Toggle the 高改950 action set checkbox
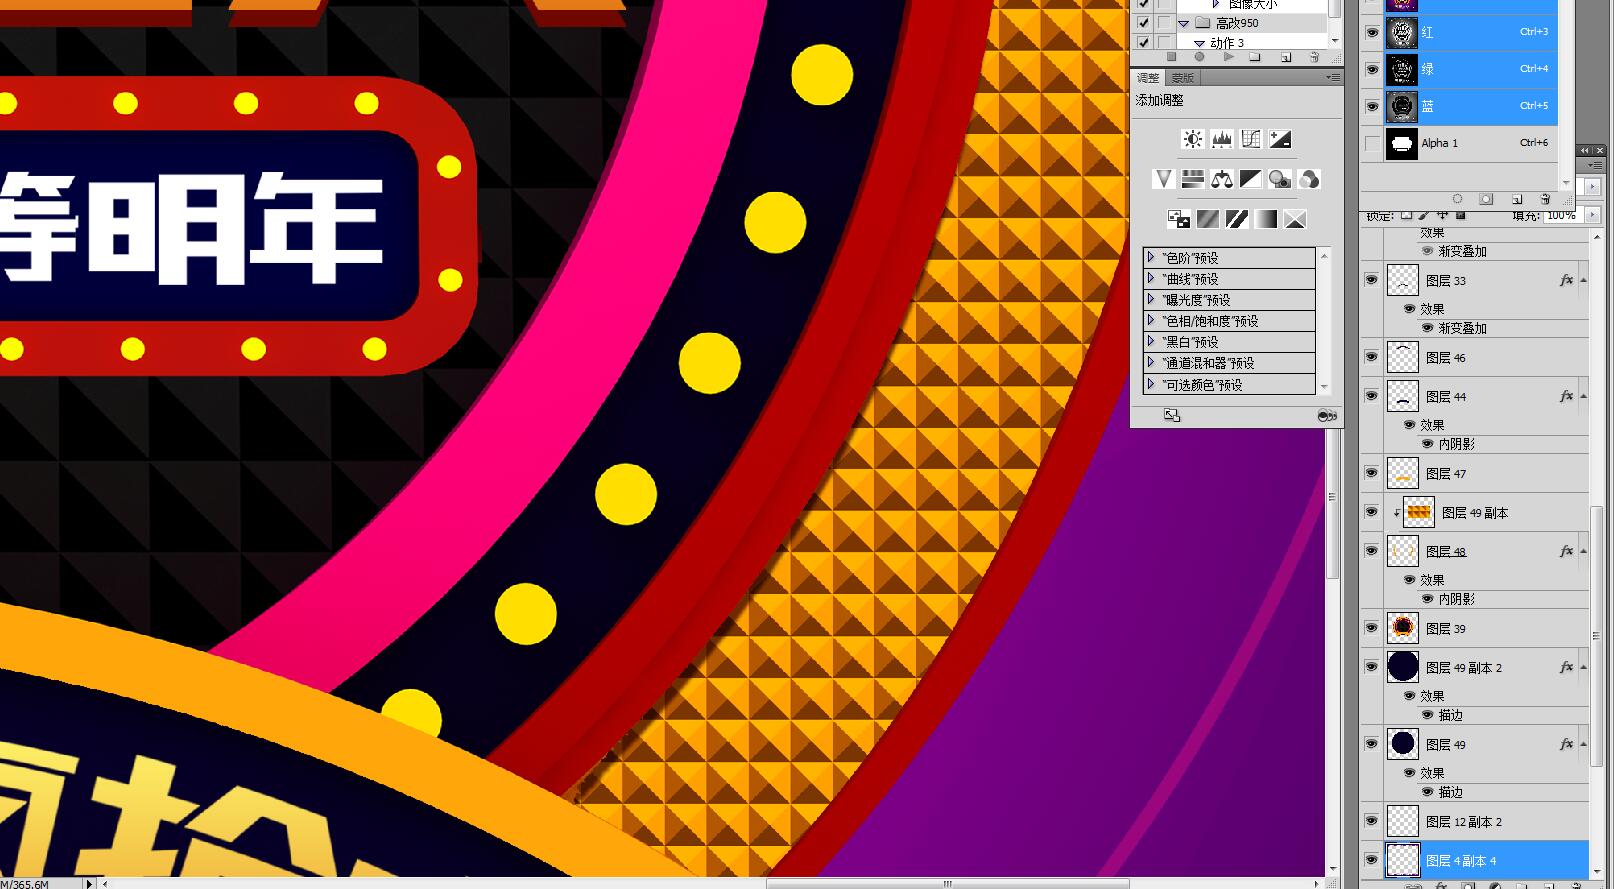Image resolution: width=1614 pixels, height=889 pixels. [x=1143, y=23]
